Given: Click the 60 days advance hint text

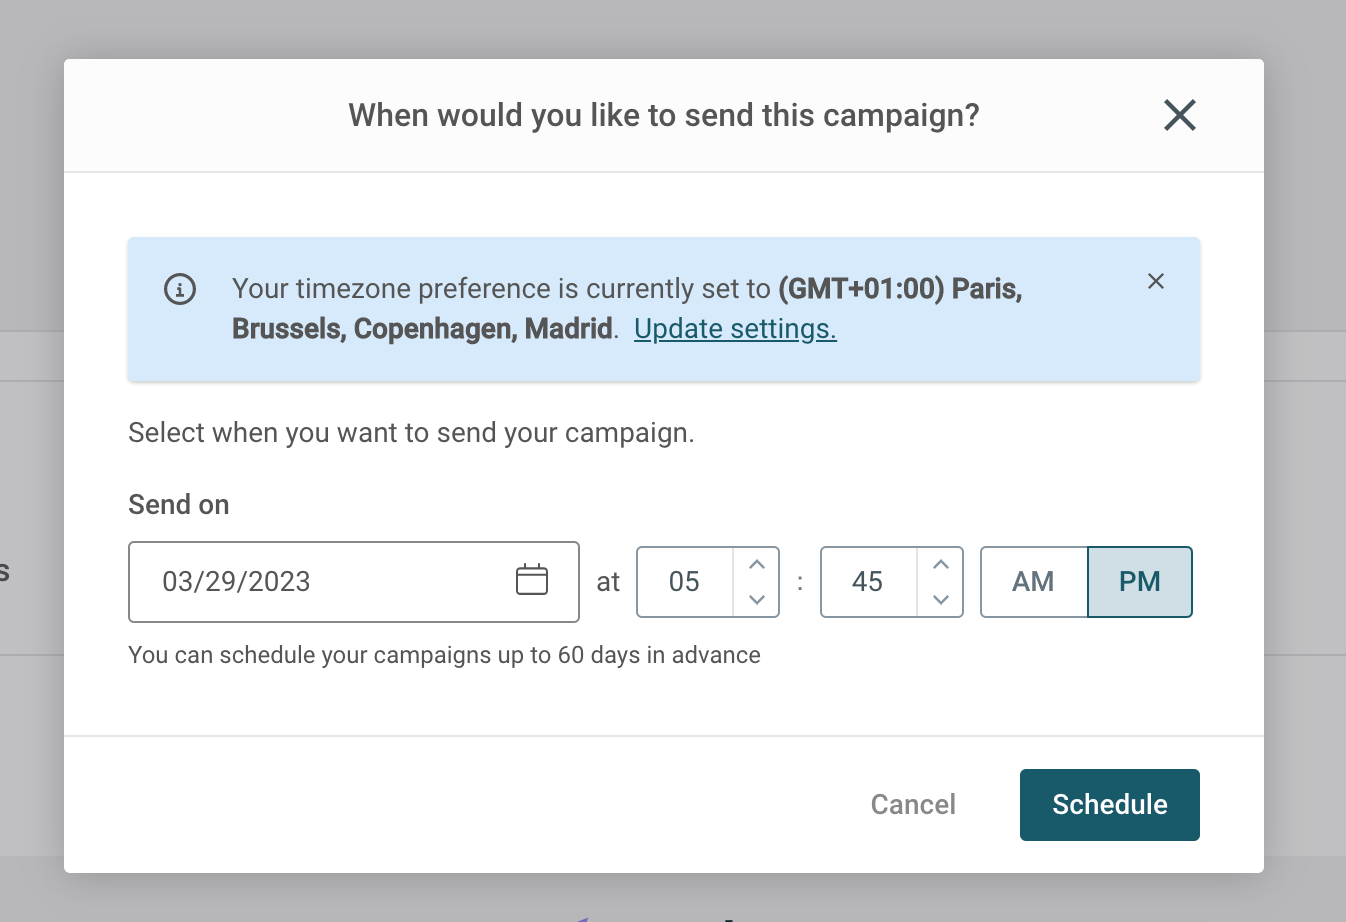Looking at the screenshot, I should point(444,655).
